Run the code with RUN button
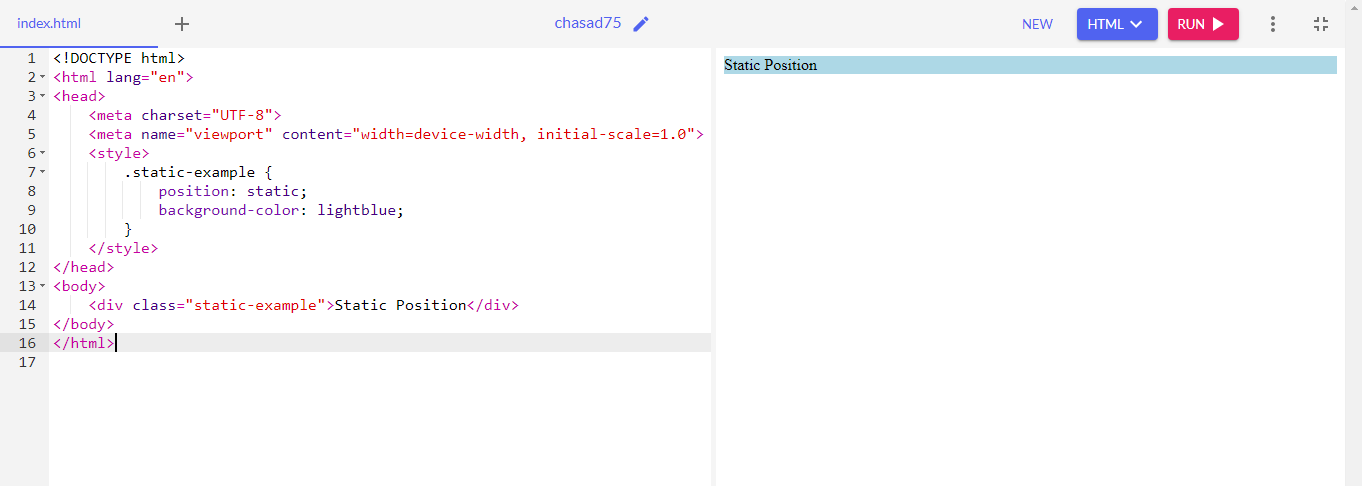 tap(1203, 24)
